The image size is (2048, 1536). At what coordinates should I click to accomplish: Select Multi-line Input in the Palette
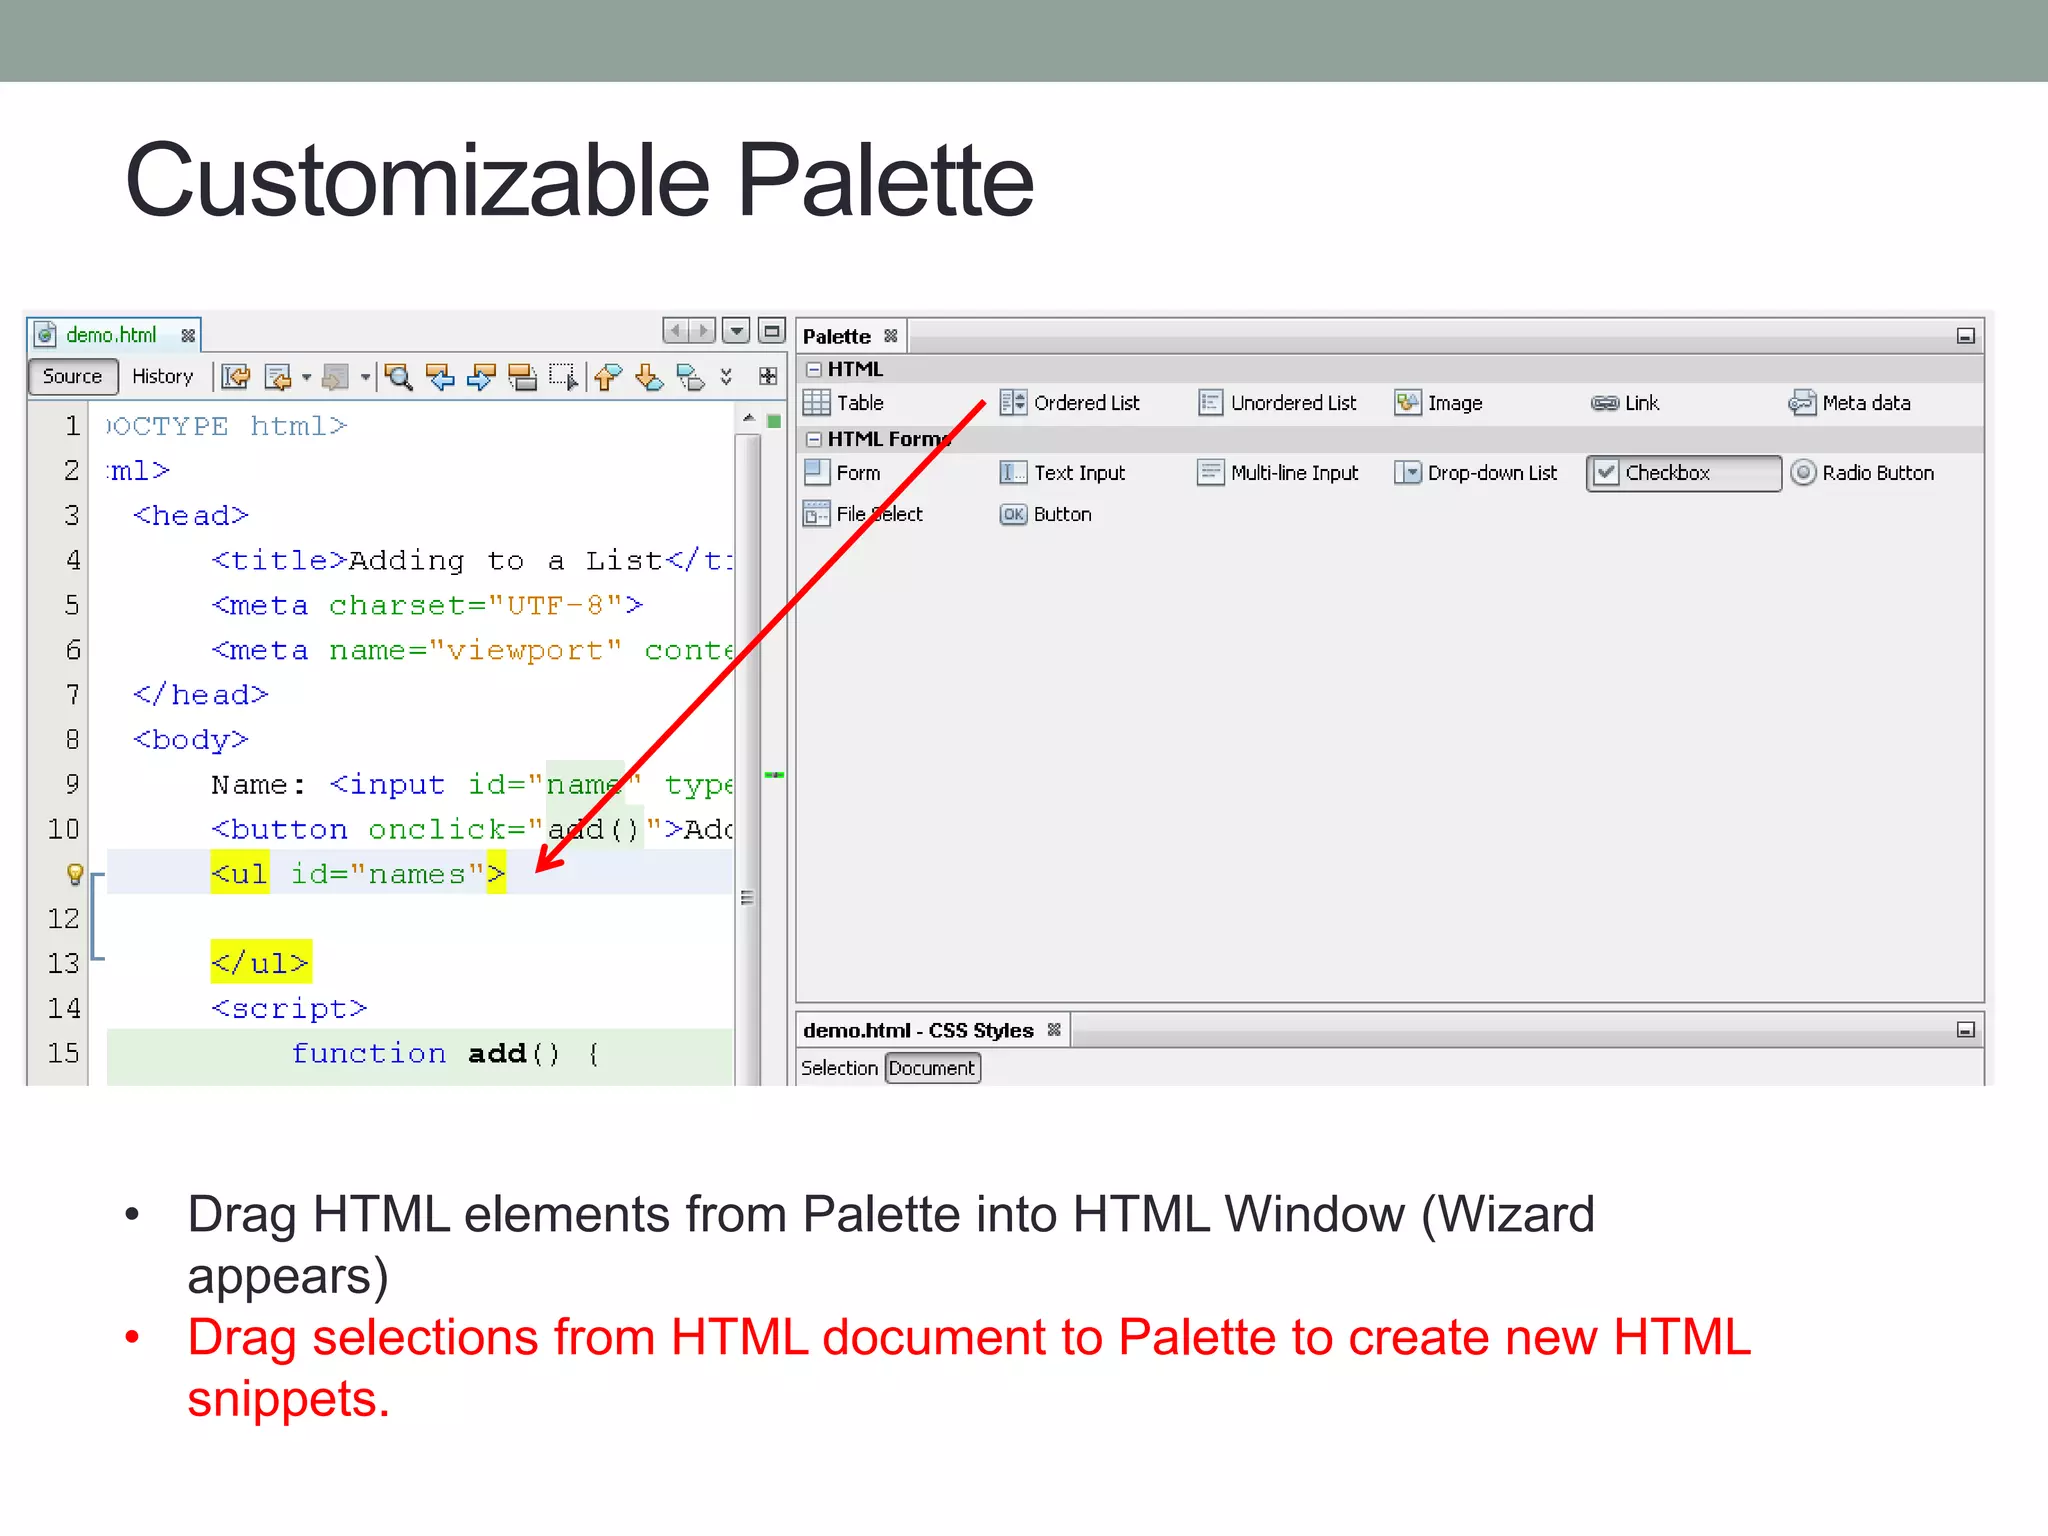(1278, 472)
